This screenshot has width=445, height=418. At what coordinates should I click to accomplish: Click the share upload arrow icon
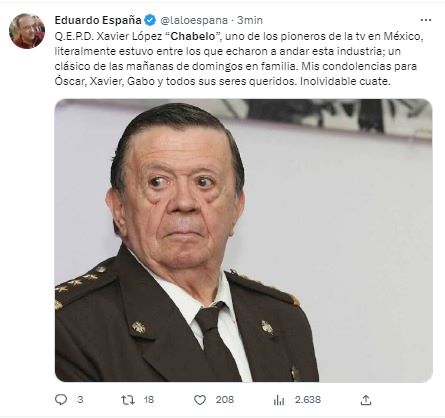coord(366,400)
